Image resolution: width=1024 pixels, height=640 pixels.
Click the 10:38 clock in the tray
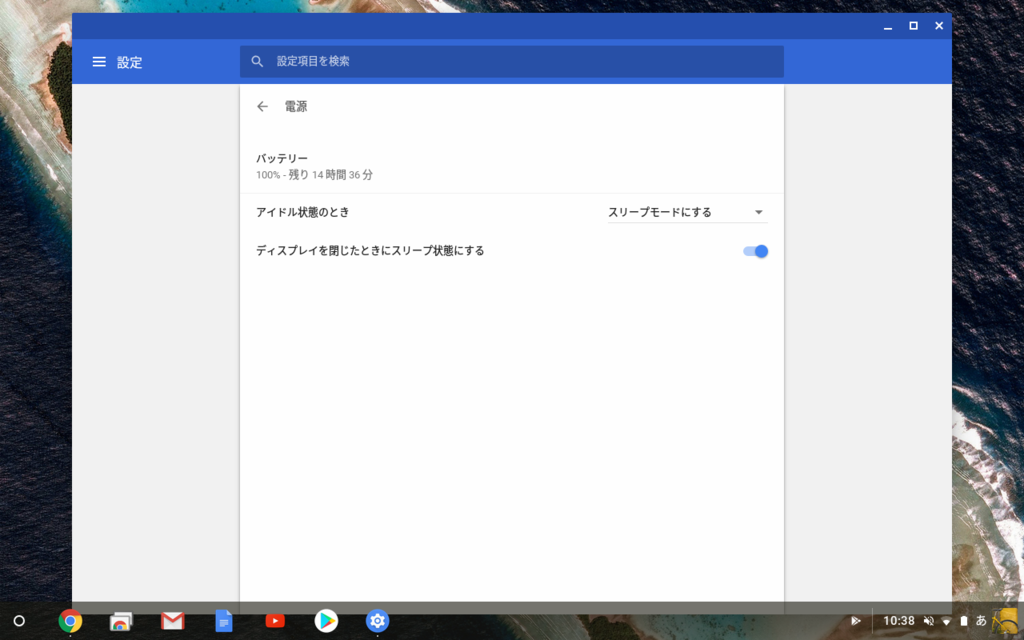(899, 621)
